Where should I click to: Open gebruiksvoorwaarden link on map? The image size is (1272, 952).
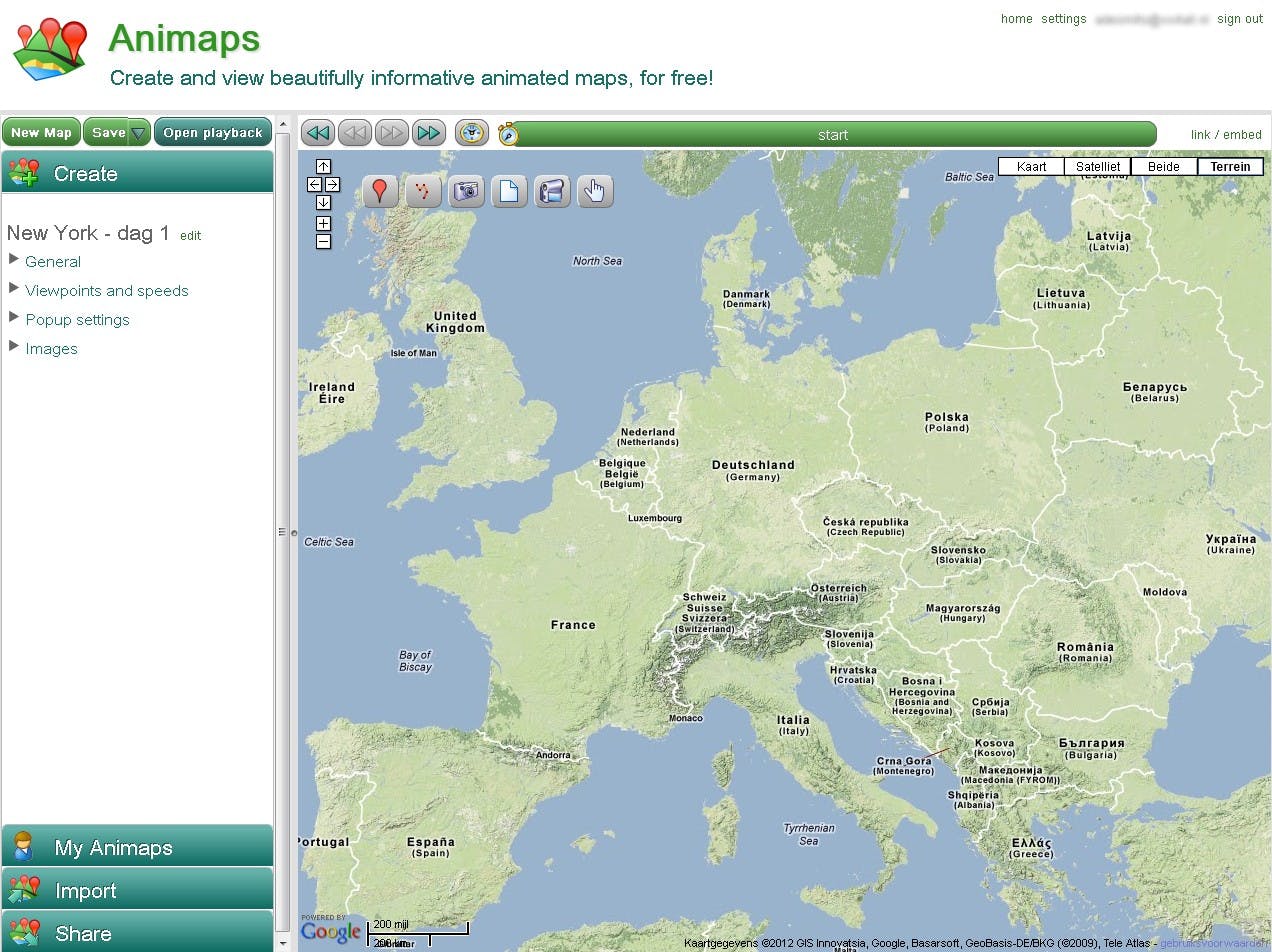tap(1215, 943)
